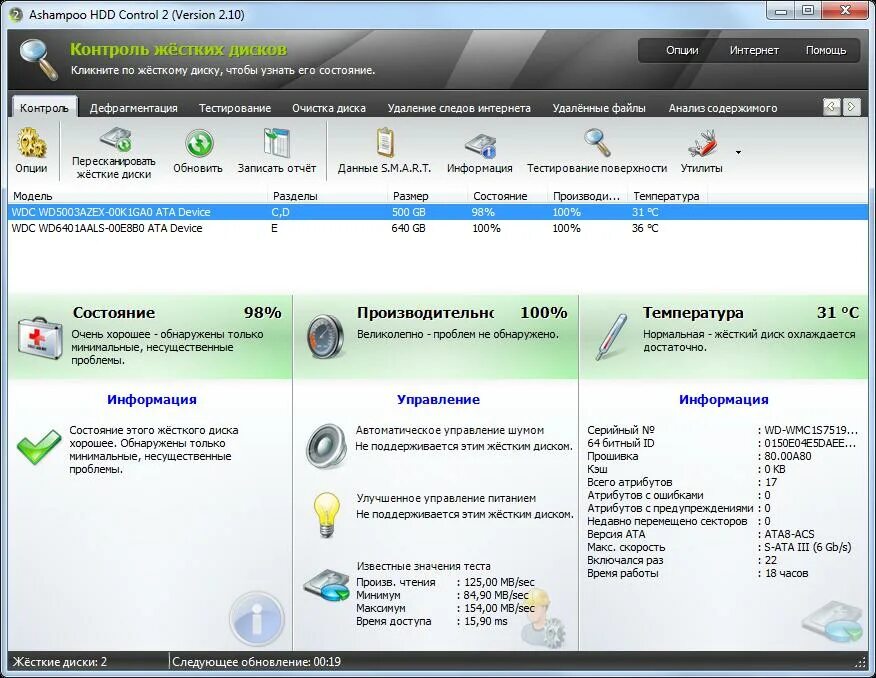Screen dimensions: 876x678
Task: Switch to the Удалённые файлы tab
Action: pos(599,108)
